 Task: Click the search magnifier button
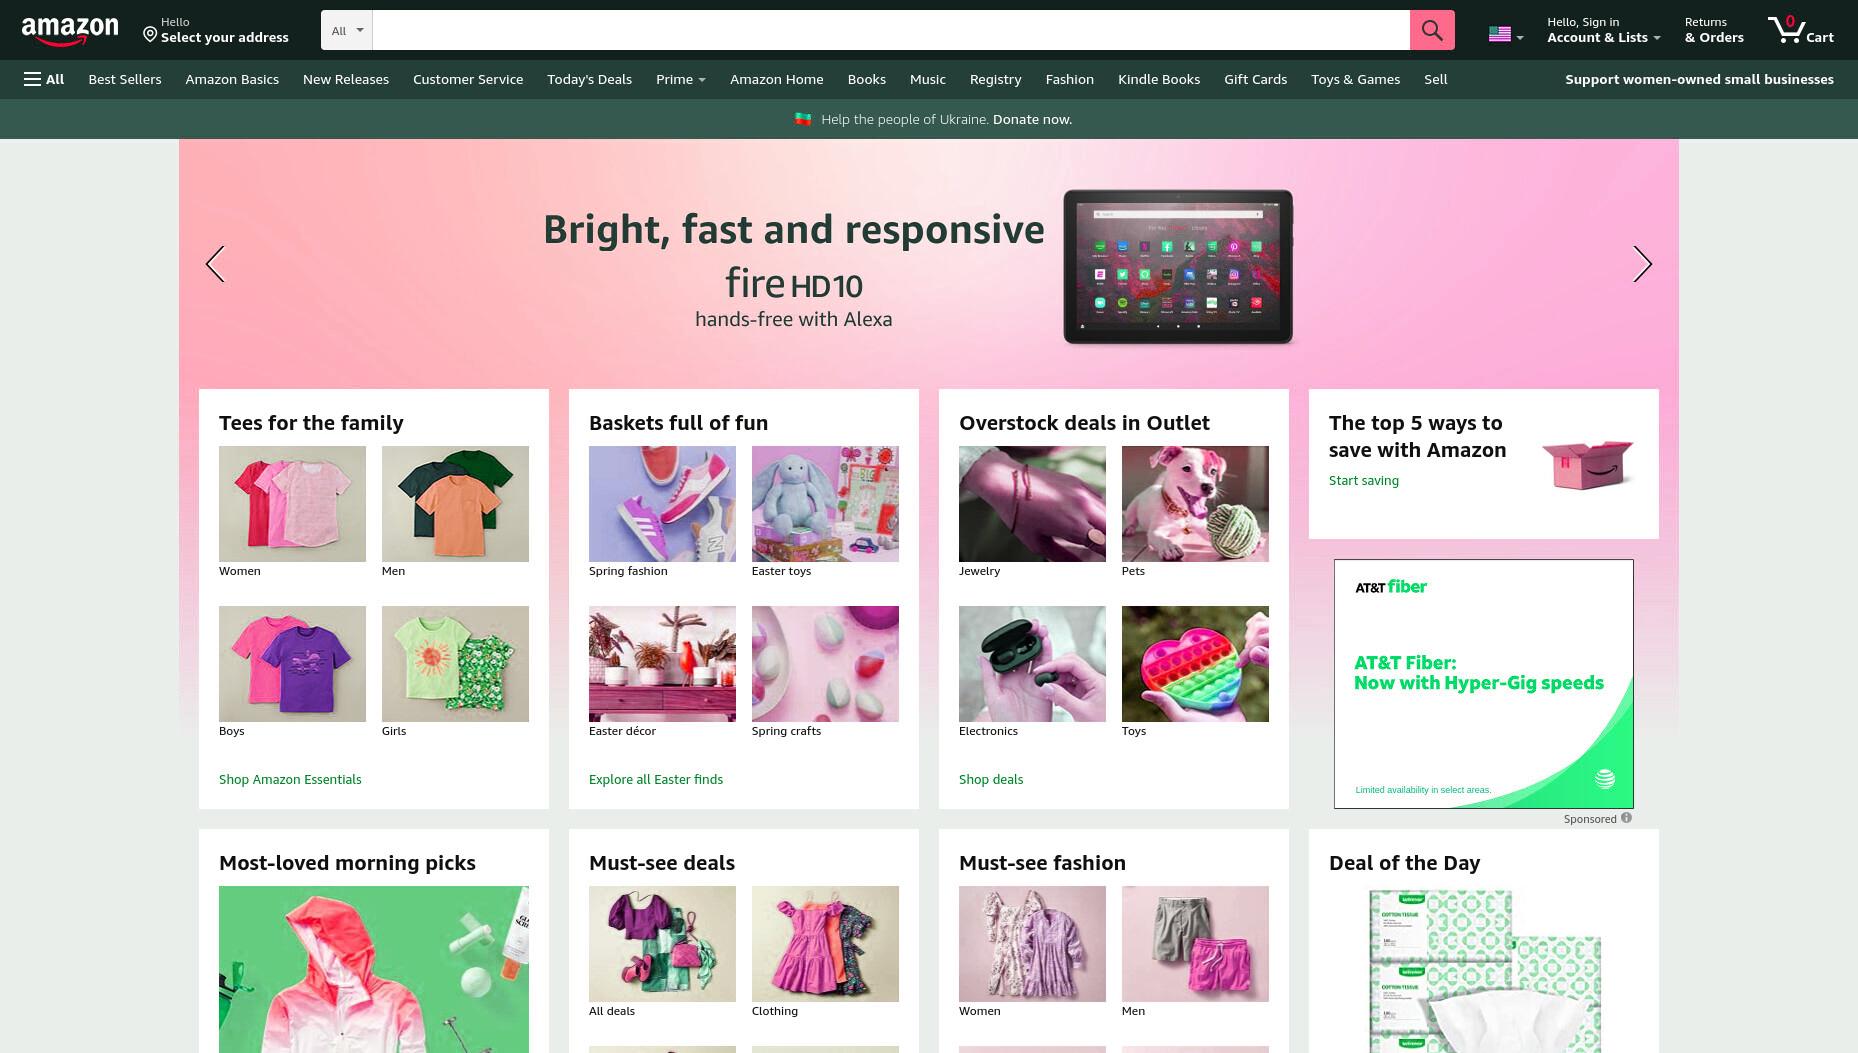coord(1432,30)
